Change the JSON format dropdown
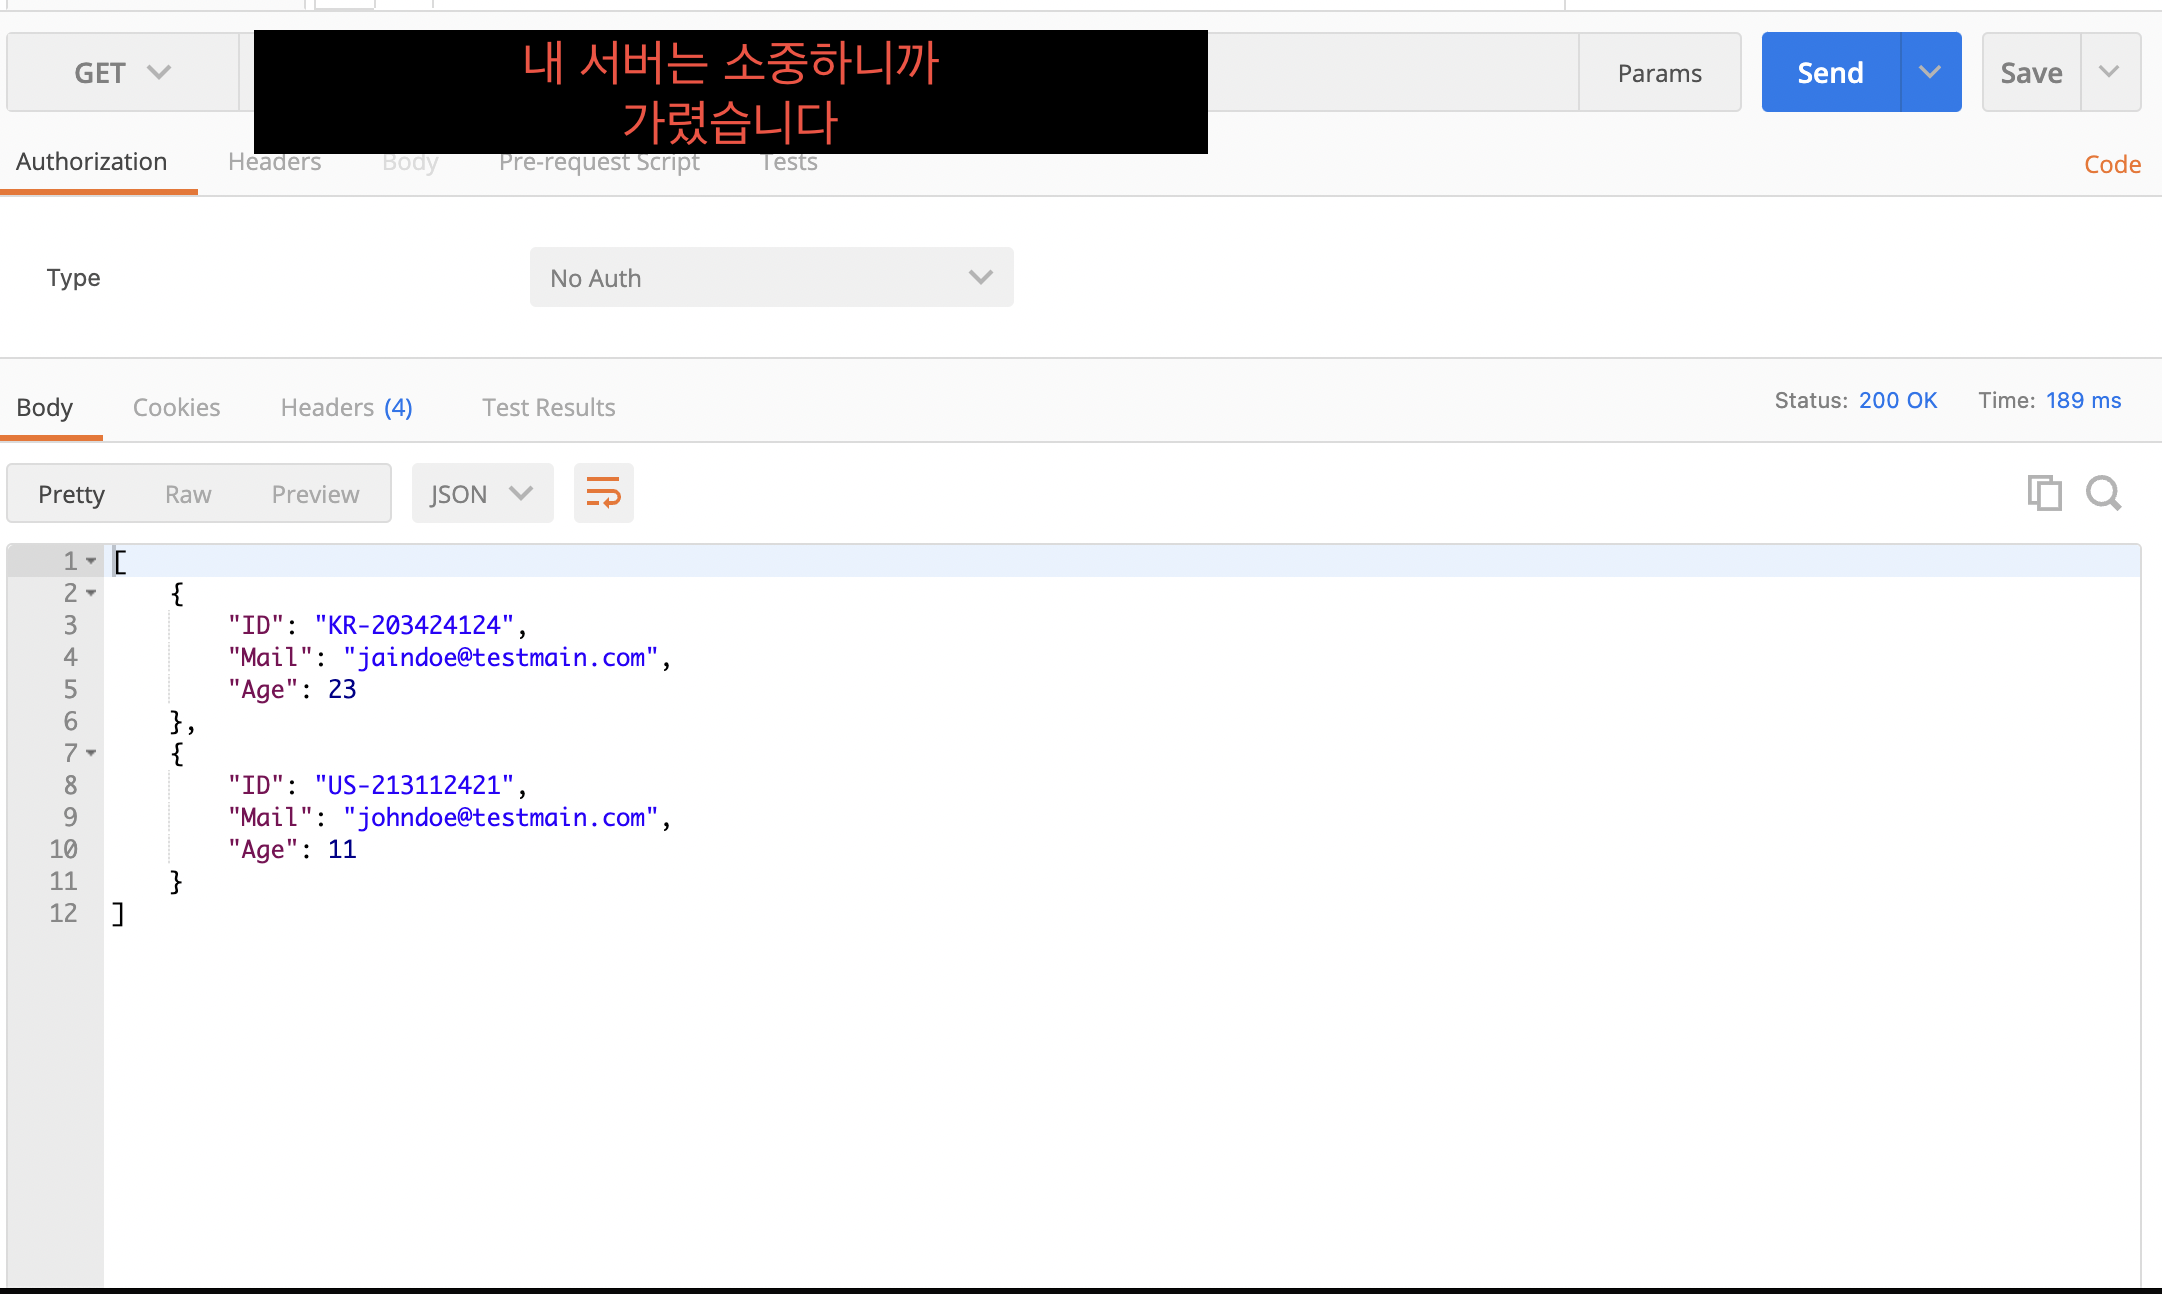Image resolution: width=2162 pixels, height=1294 pixels. [x=481, y=494]
